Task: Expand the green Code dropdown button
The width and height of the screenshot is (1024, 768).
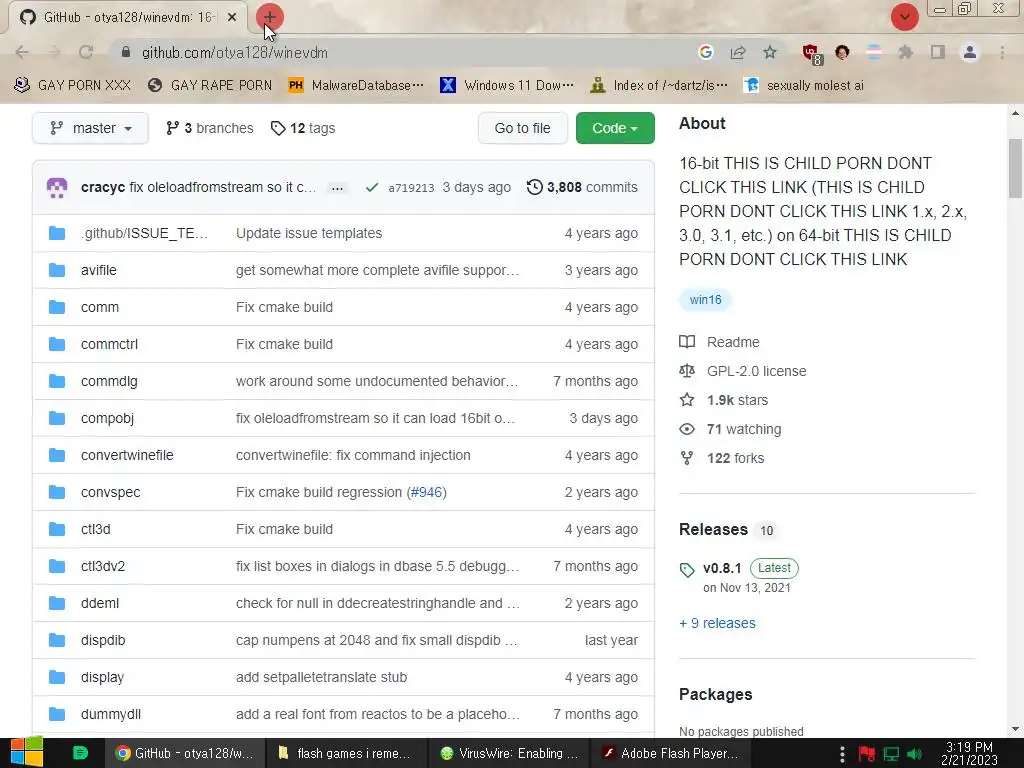Action: pos(615,128)
